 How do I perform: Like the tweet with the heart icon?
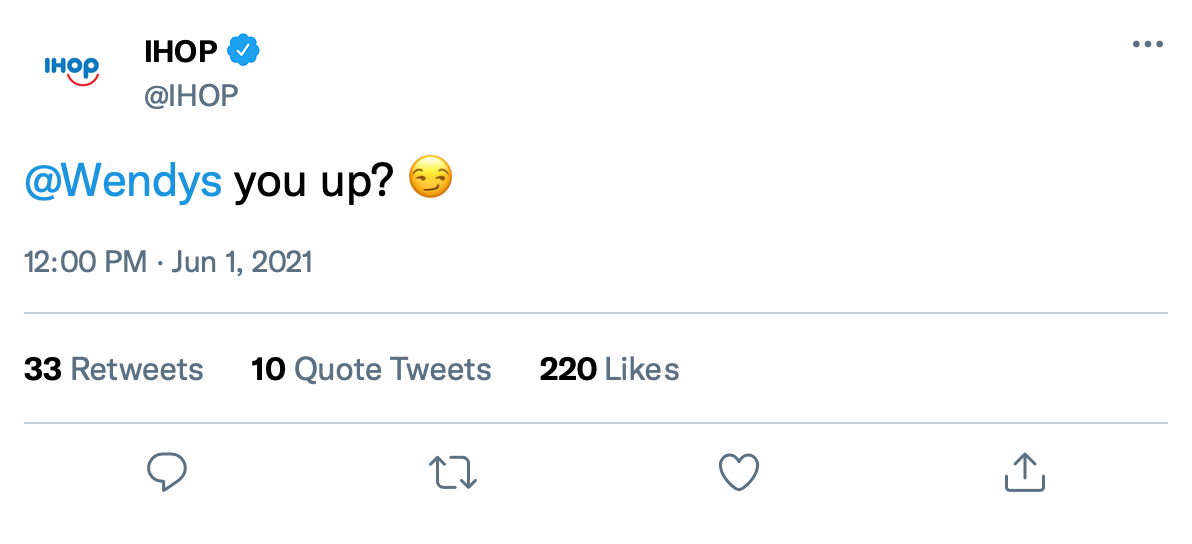point(739,472)
